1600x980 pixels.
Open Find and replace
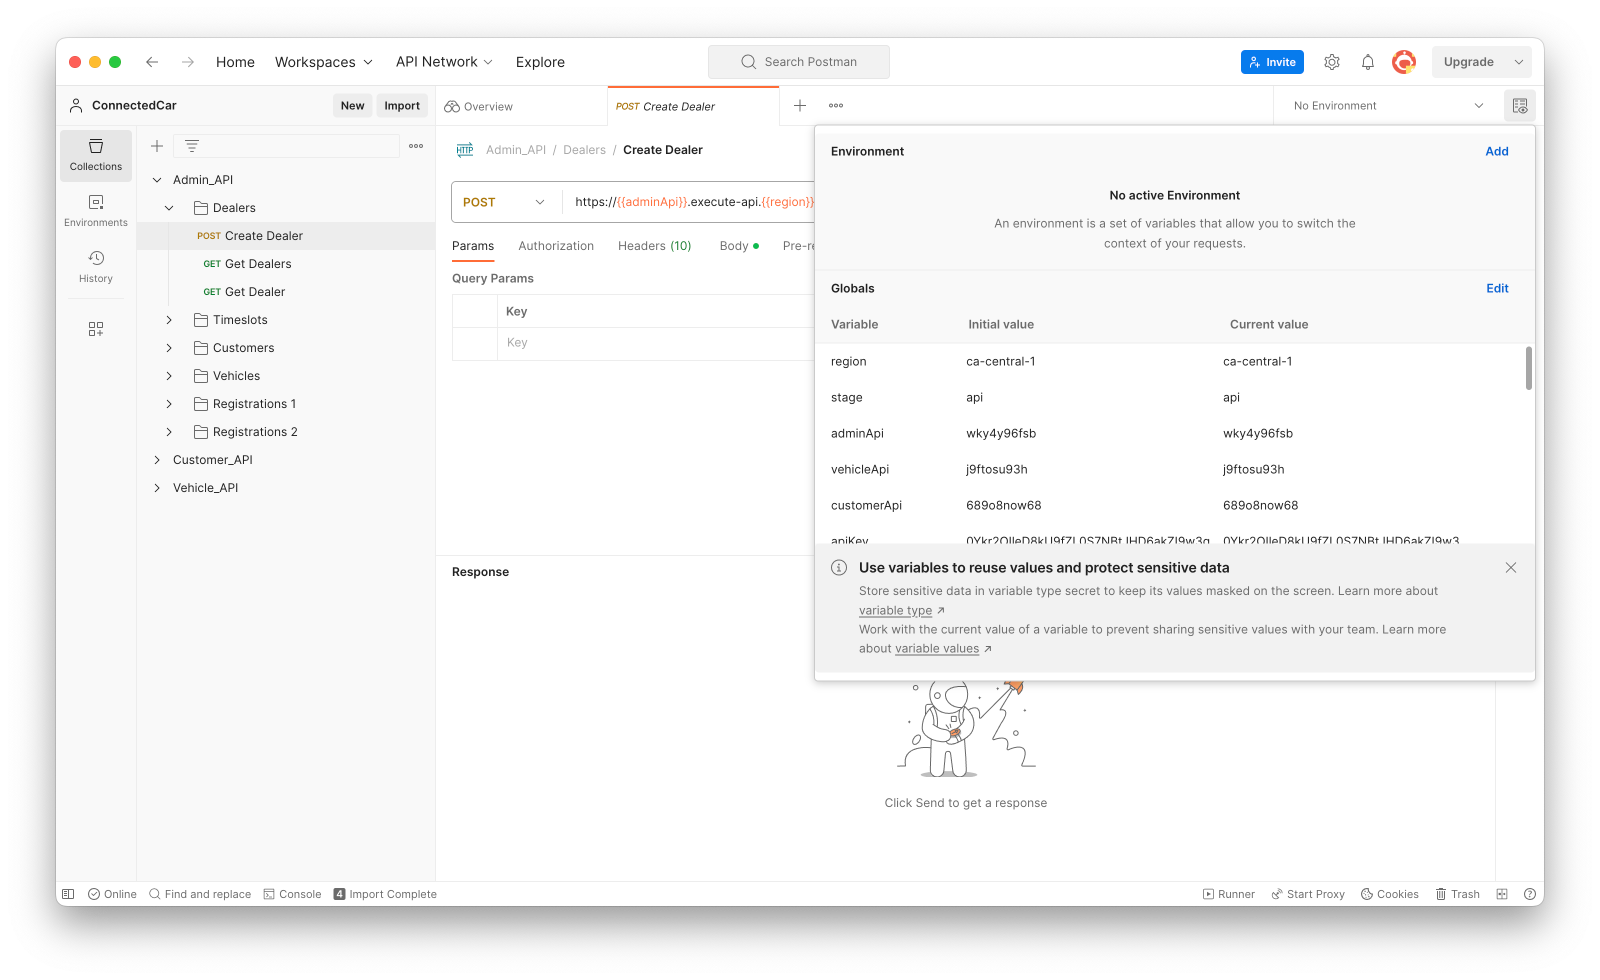click(x=200, y=894)
